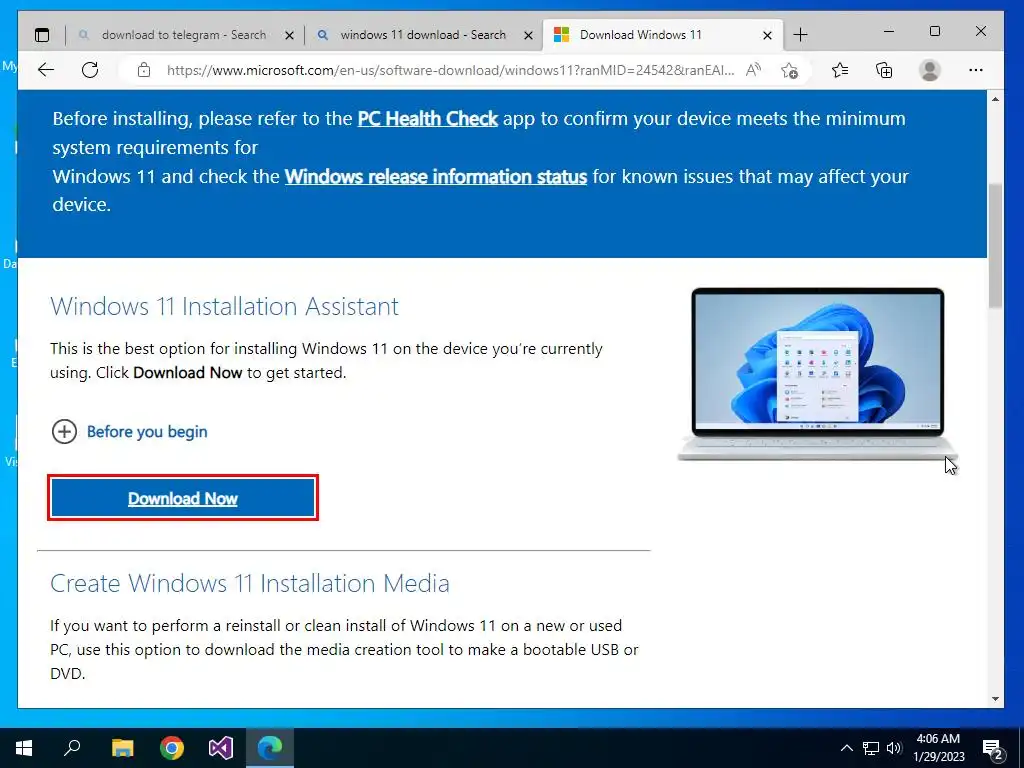Add this page to favorites
Screen dimensions: 1024x768
(790, 70)
